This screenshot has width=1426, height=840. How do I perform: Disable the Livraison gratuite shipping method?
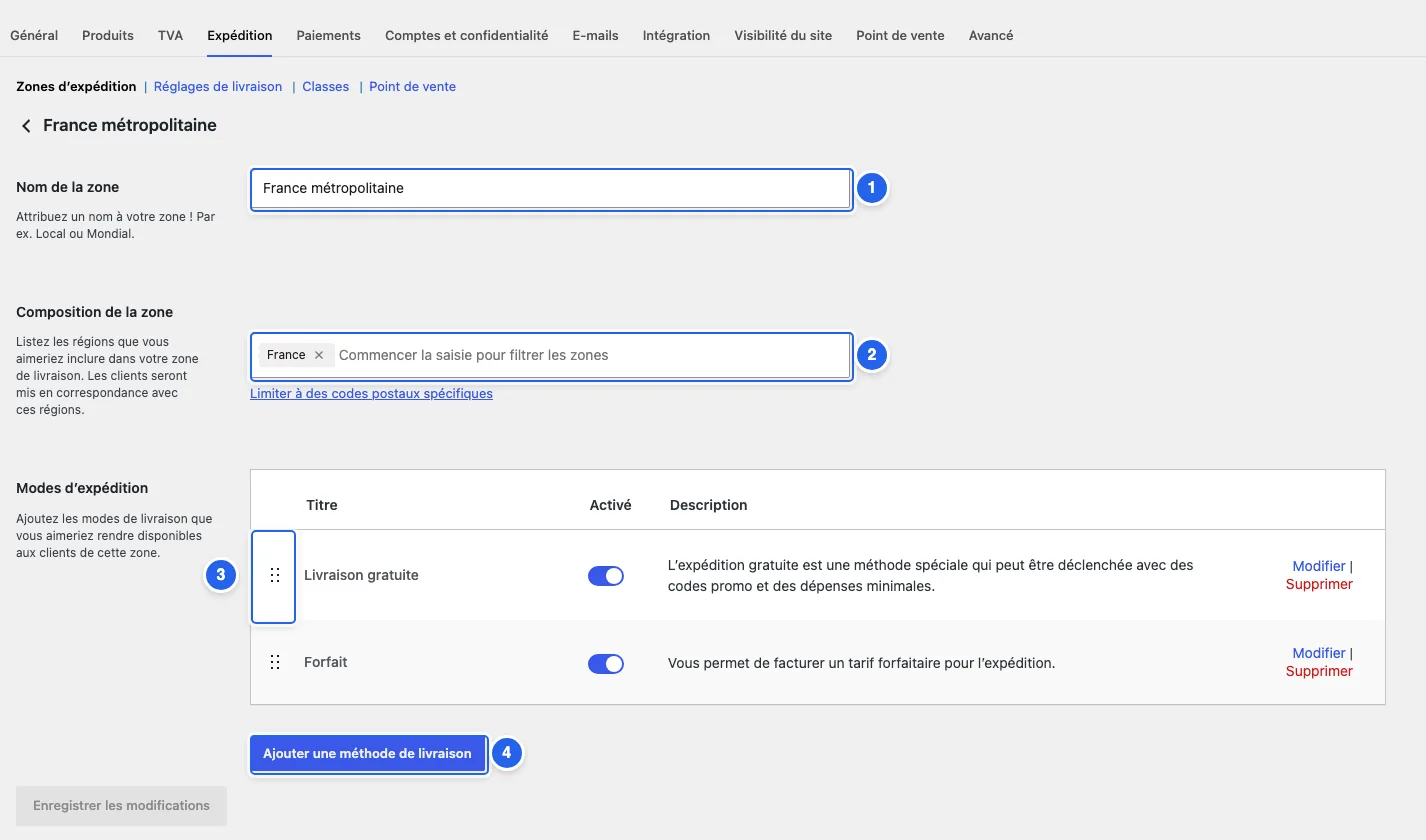pyautogui.click(x=606, y=576)
